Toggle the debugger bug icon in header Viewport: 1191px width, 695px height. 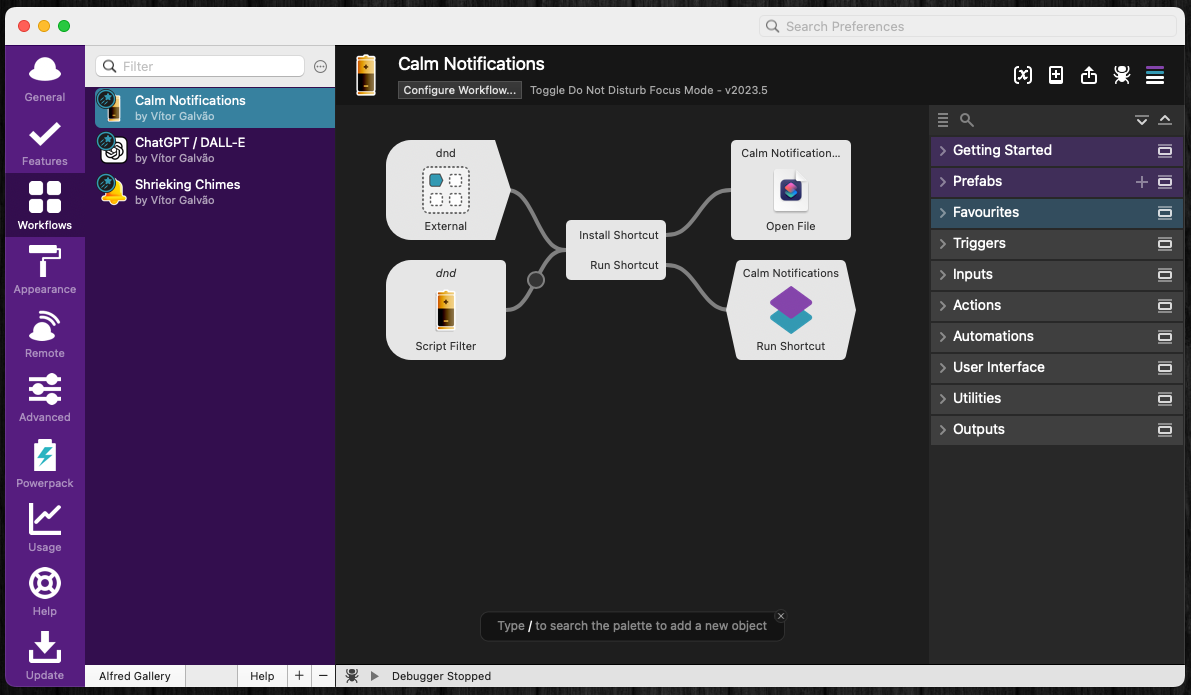point(1122,75)
